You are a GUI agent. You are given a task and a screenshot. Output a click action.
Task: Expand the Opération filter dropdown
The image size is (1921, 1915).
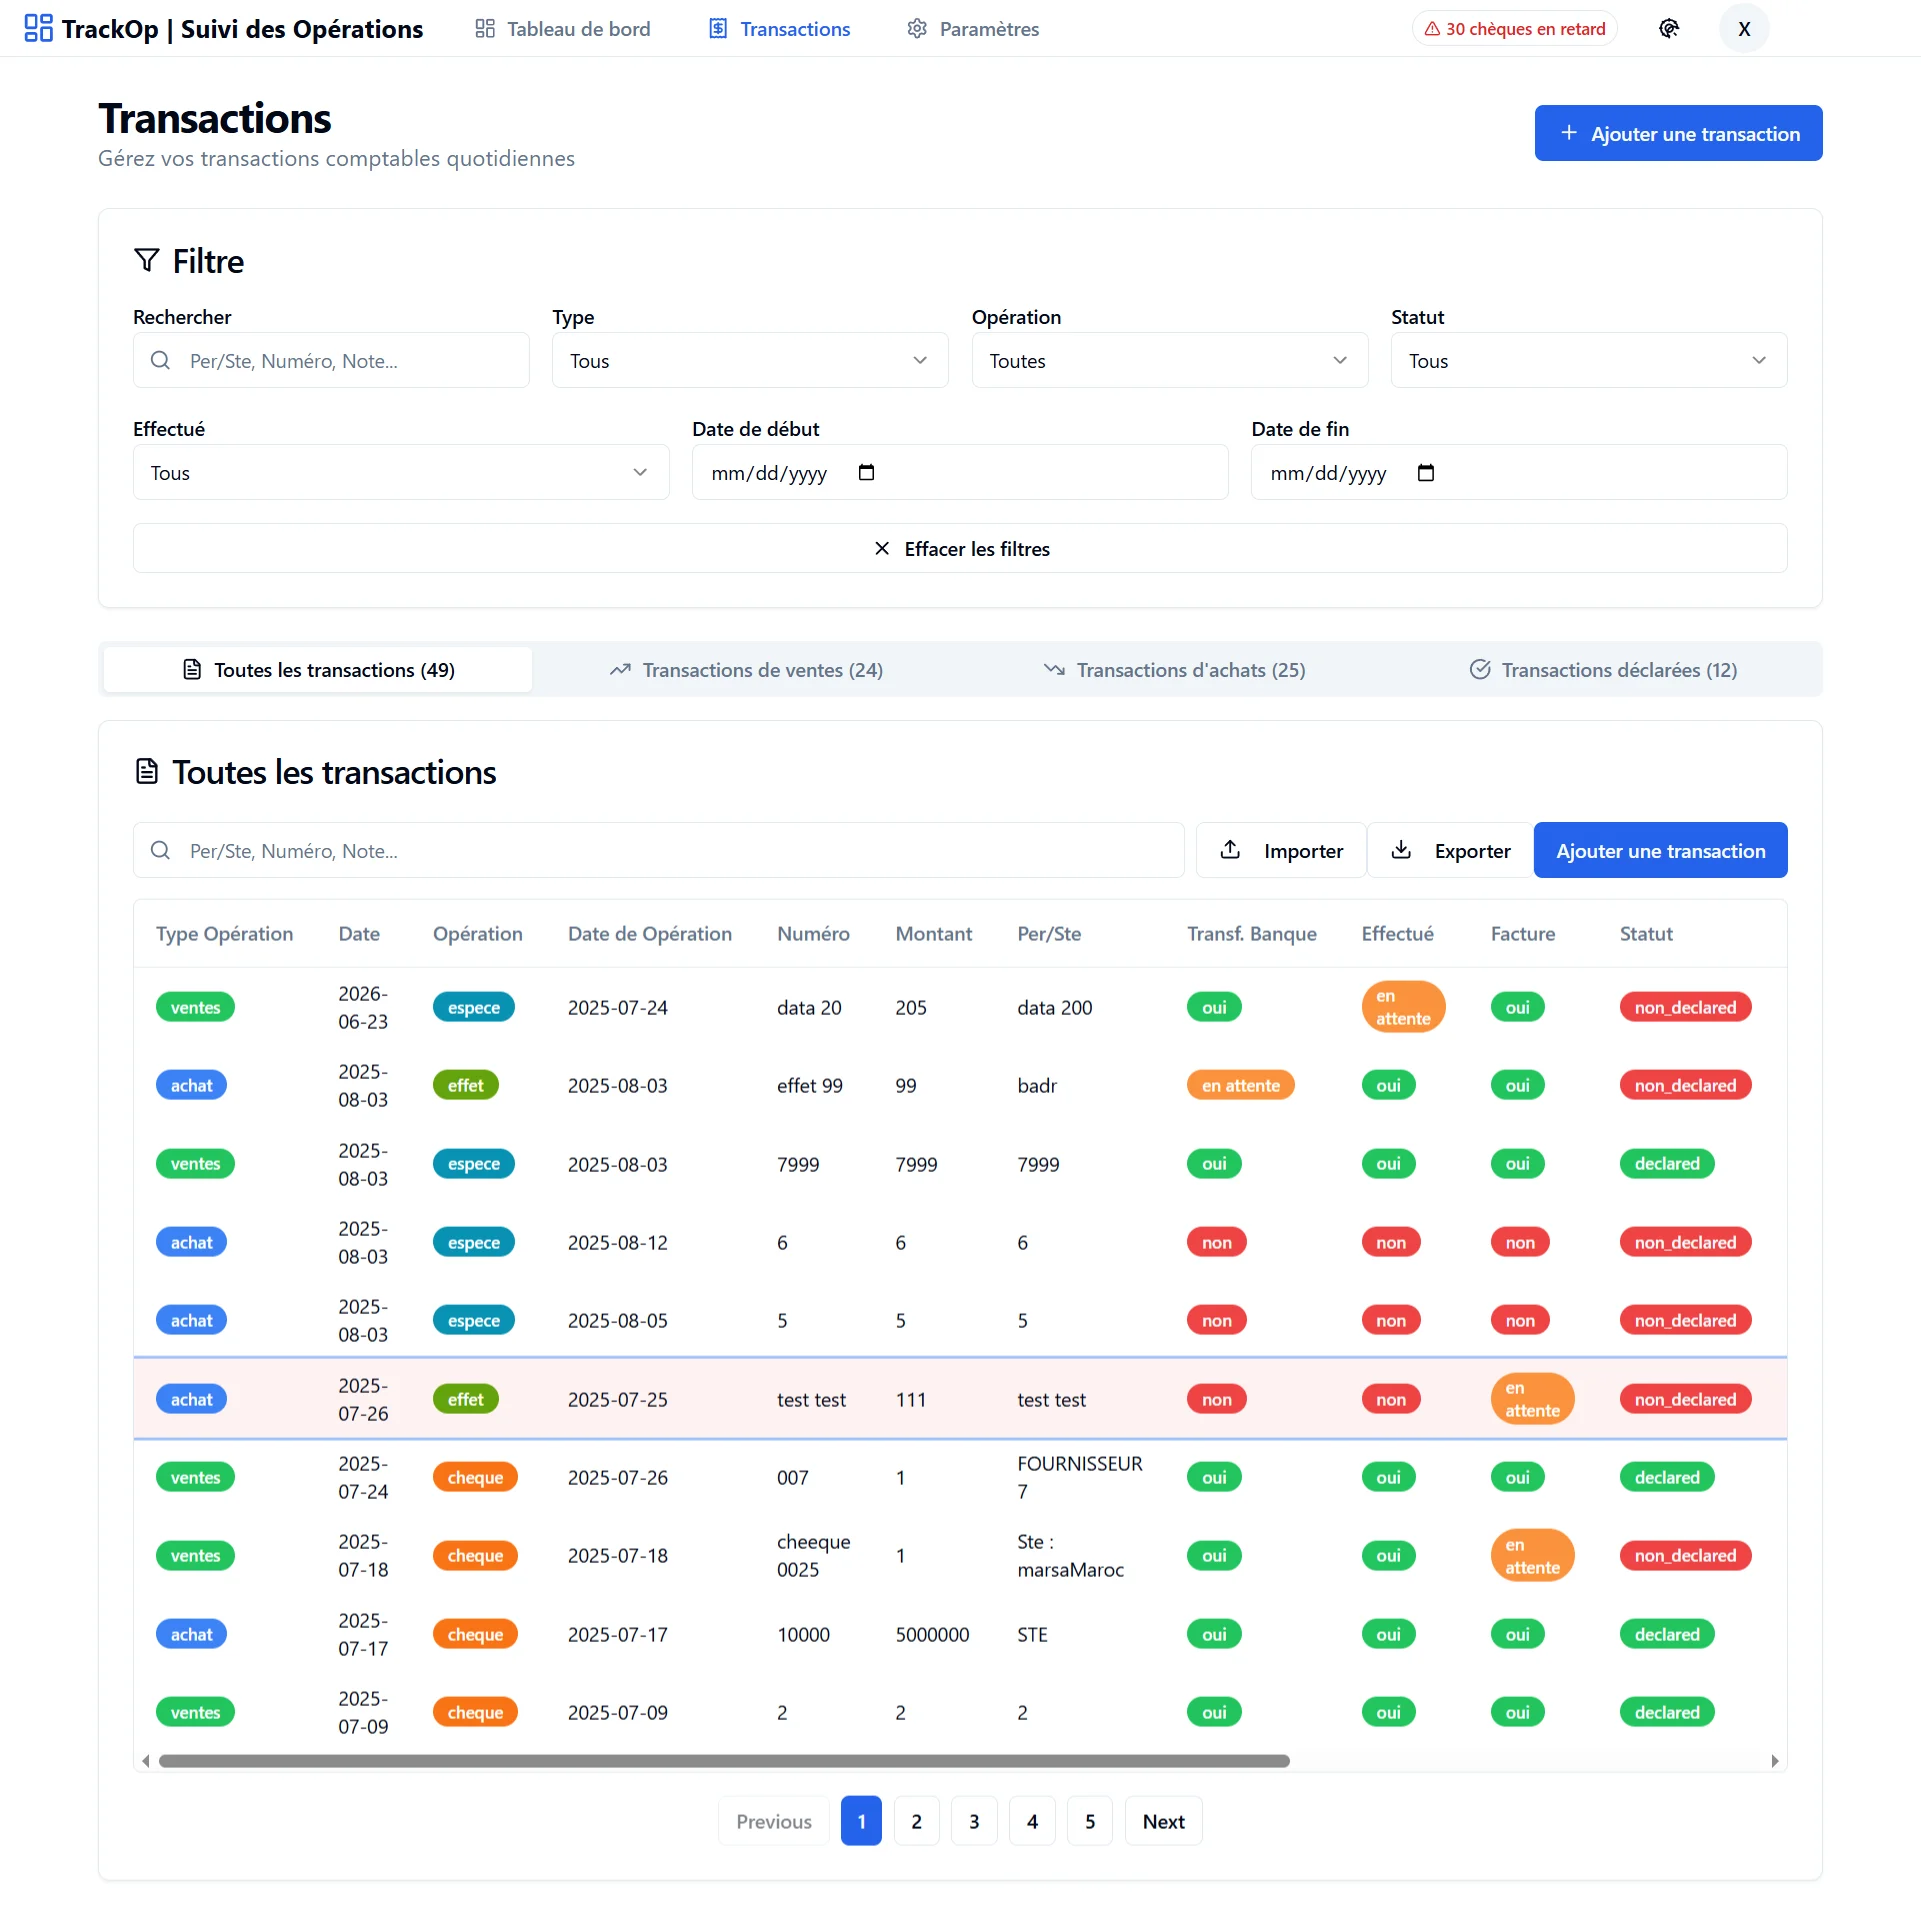(x=1169, y=361)
